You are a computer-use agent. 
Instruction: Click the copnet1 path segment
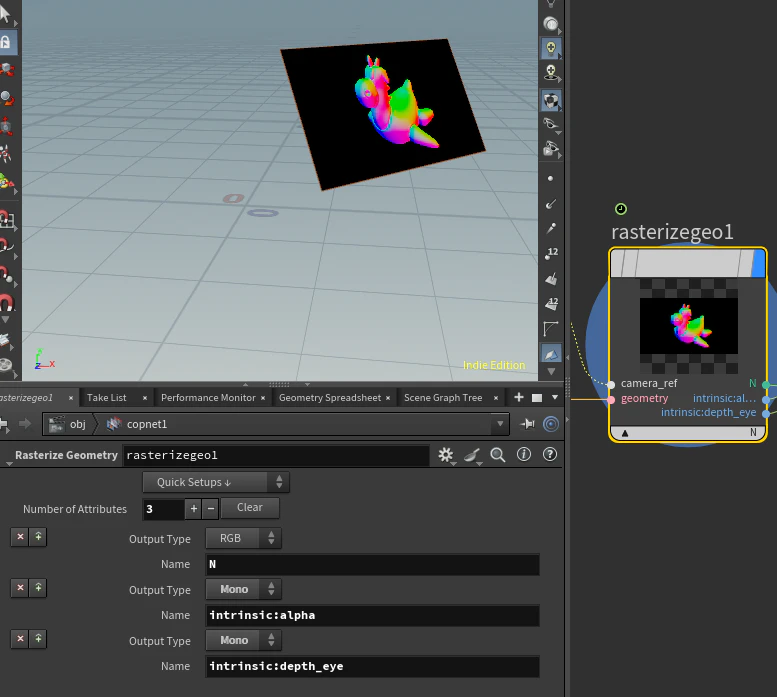(138, 424)
